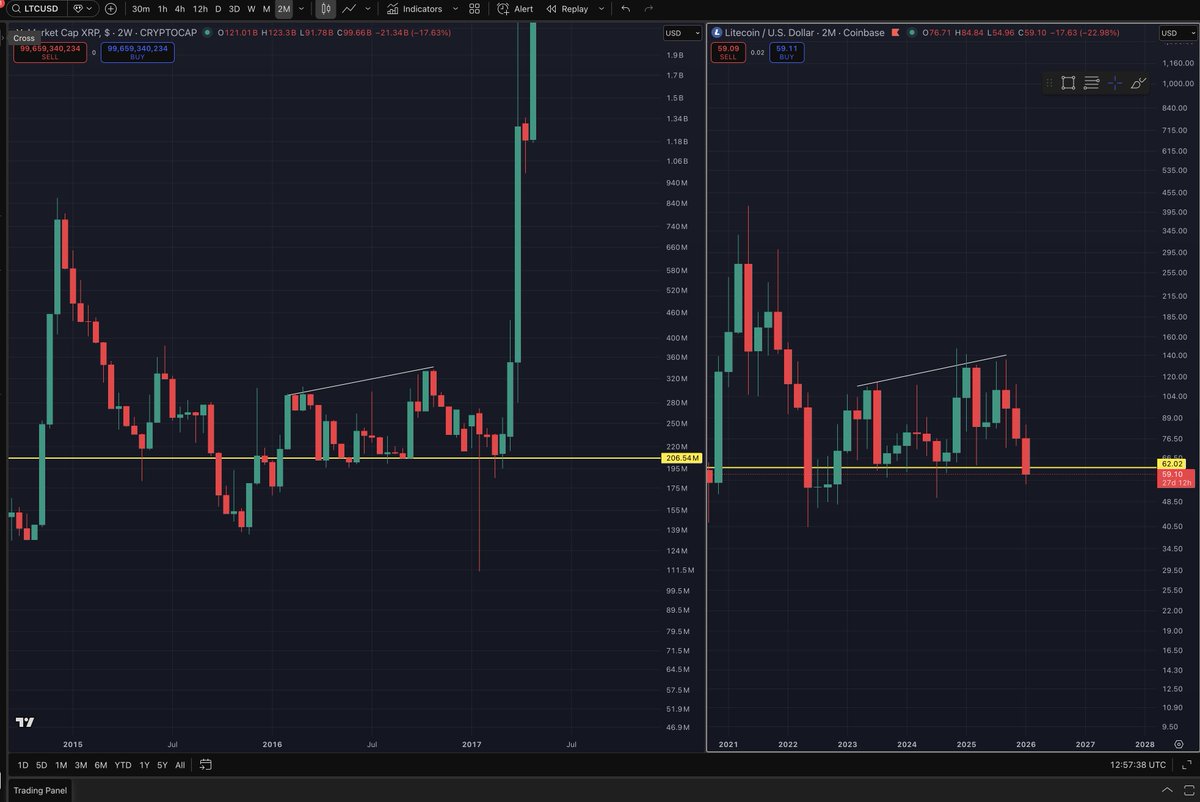The image size is (1200, 802).
Task: Select the 1h timeframe
Action: coord(162,9)
